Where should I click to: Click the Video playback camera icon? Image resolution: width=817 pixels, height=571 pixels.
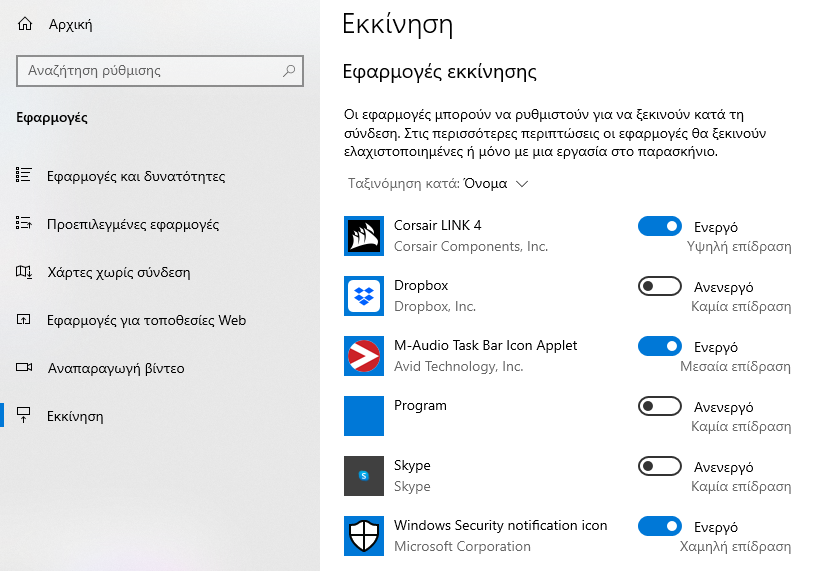point(23,368)
